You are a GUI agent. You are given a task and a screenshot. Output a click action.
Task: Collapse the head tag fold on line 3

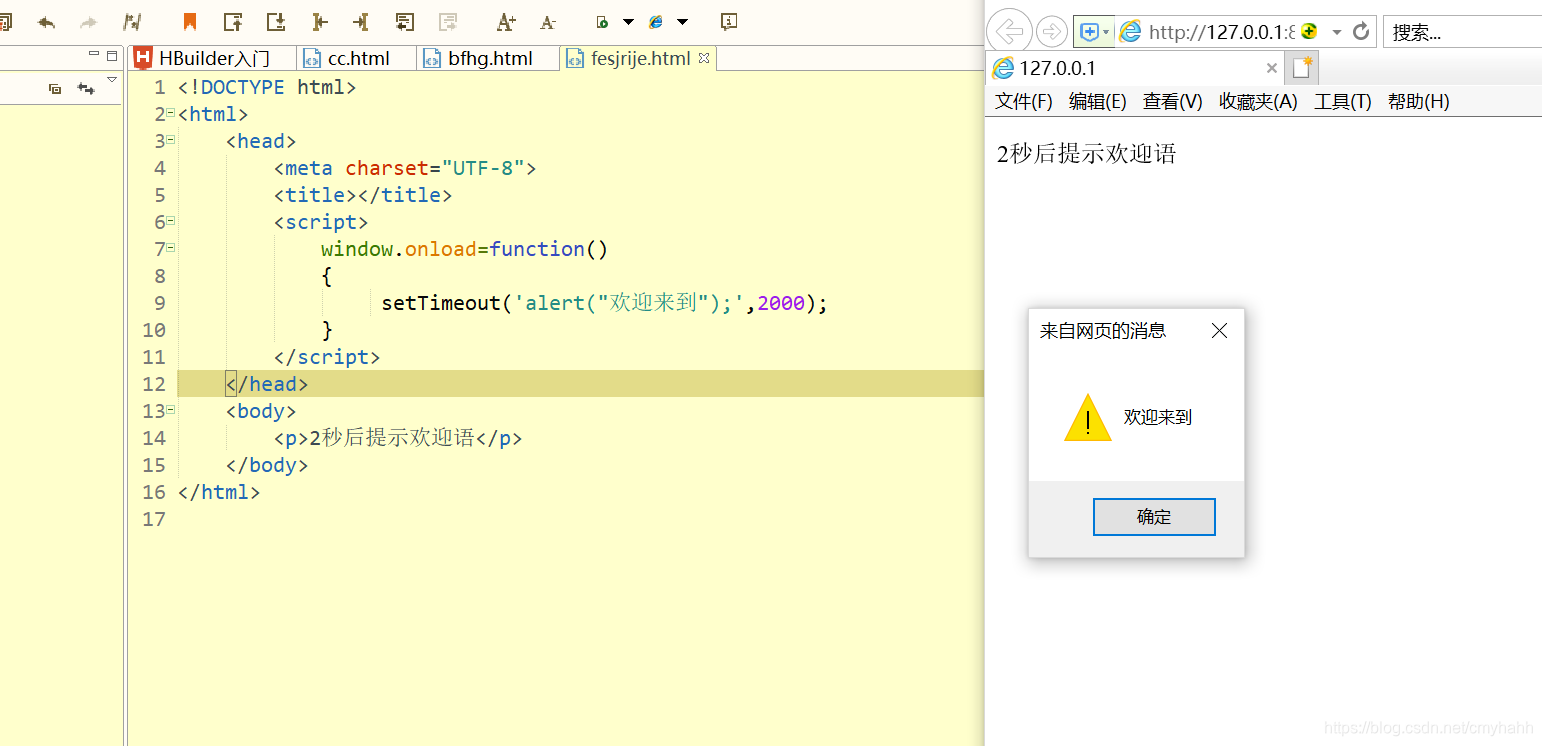click(170, 140)
